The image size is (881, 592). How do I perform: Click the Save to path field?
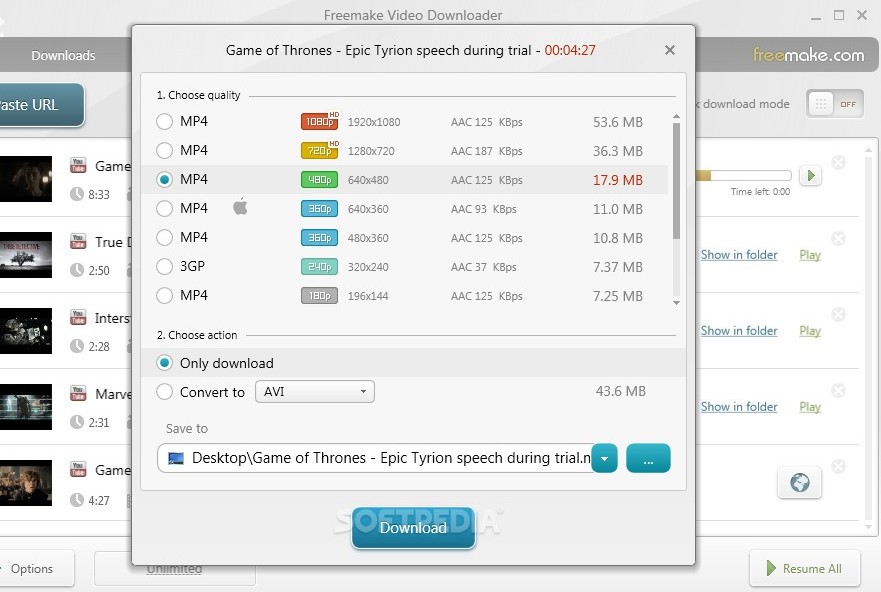375,458
